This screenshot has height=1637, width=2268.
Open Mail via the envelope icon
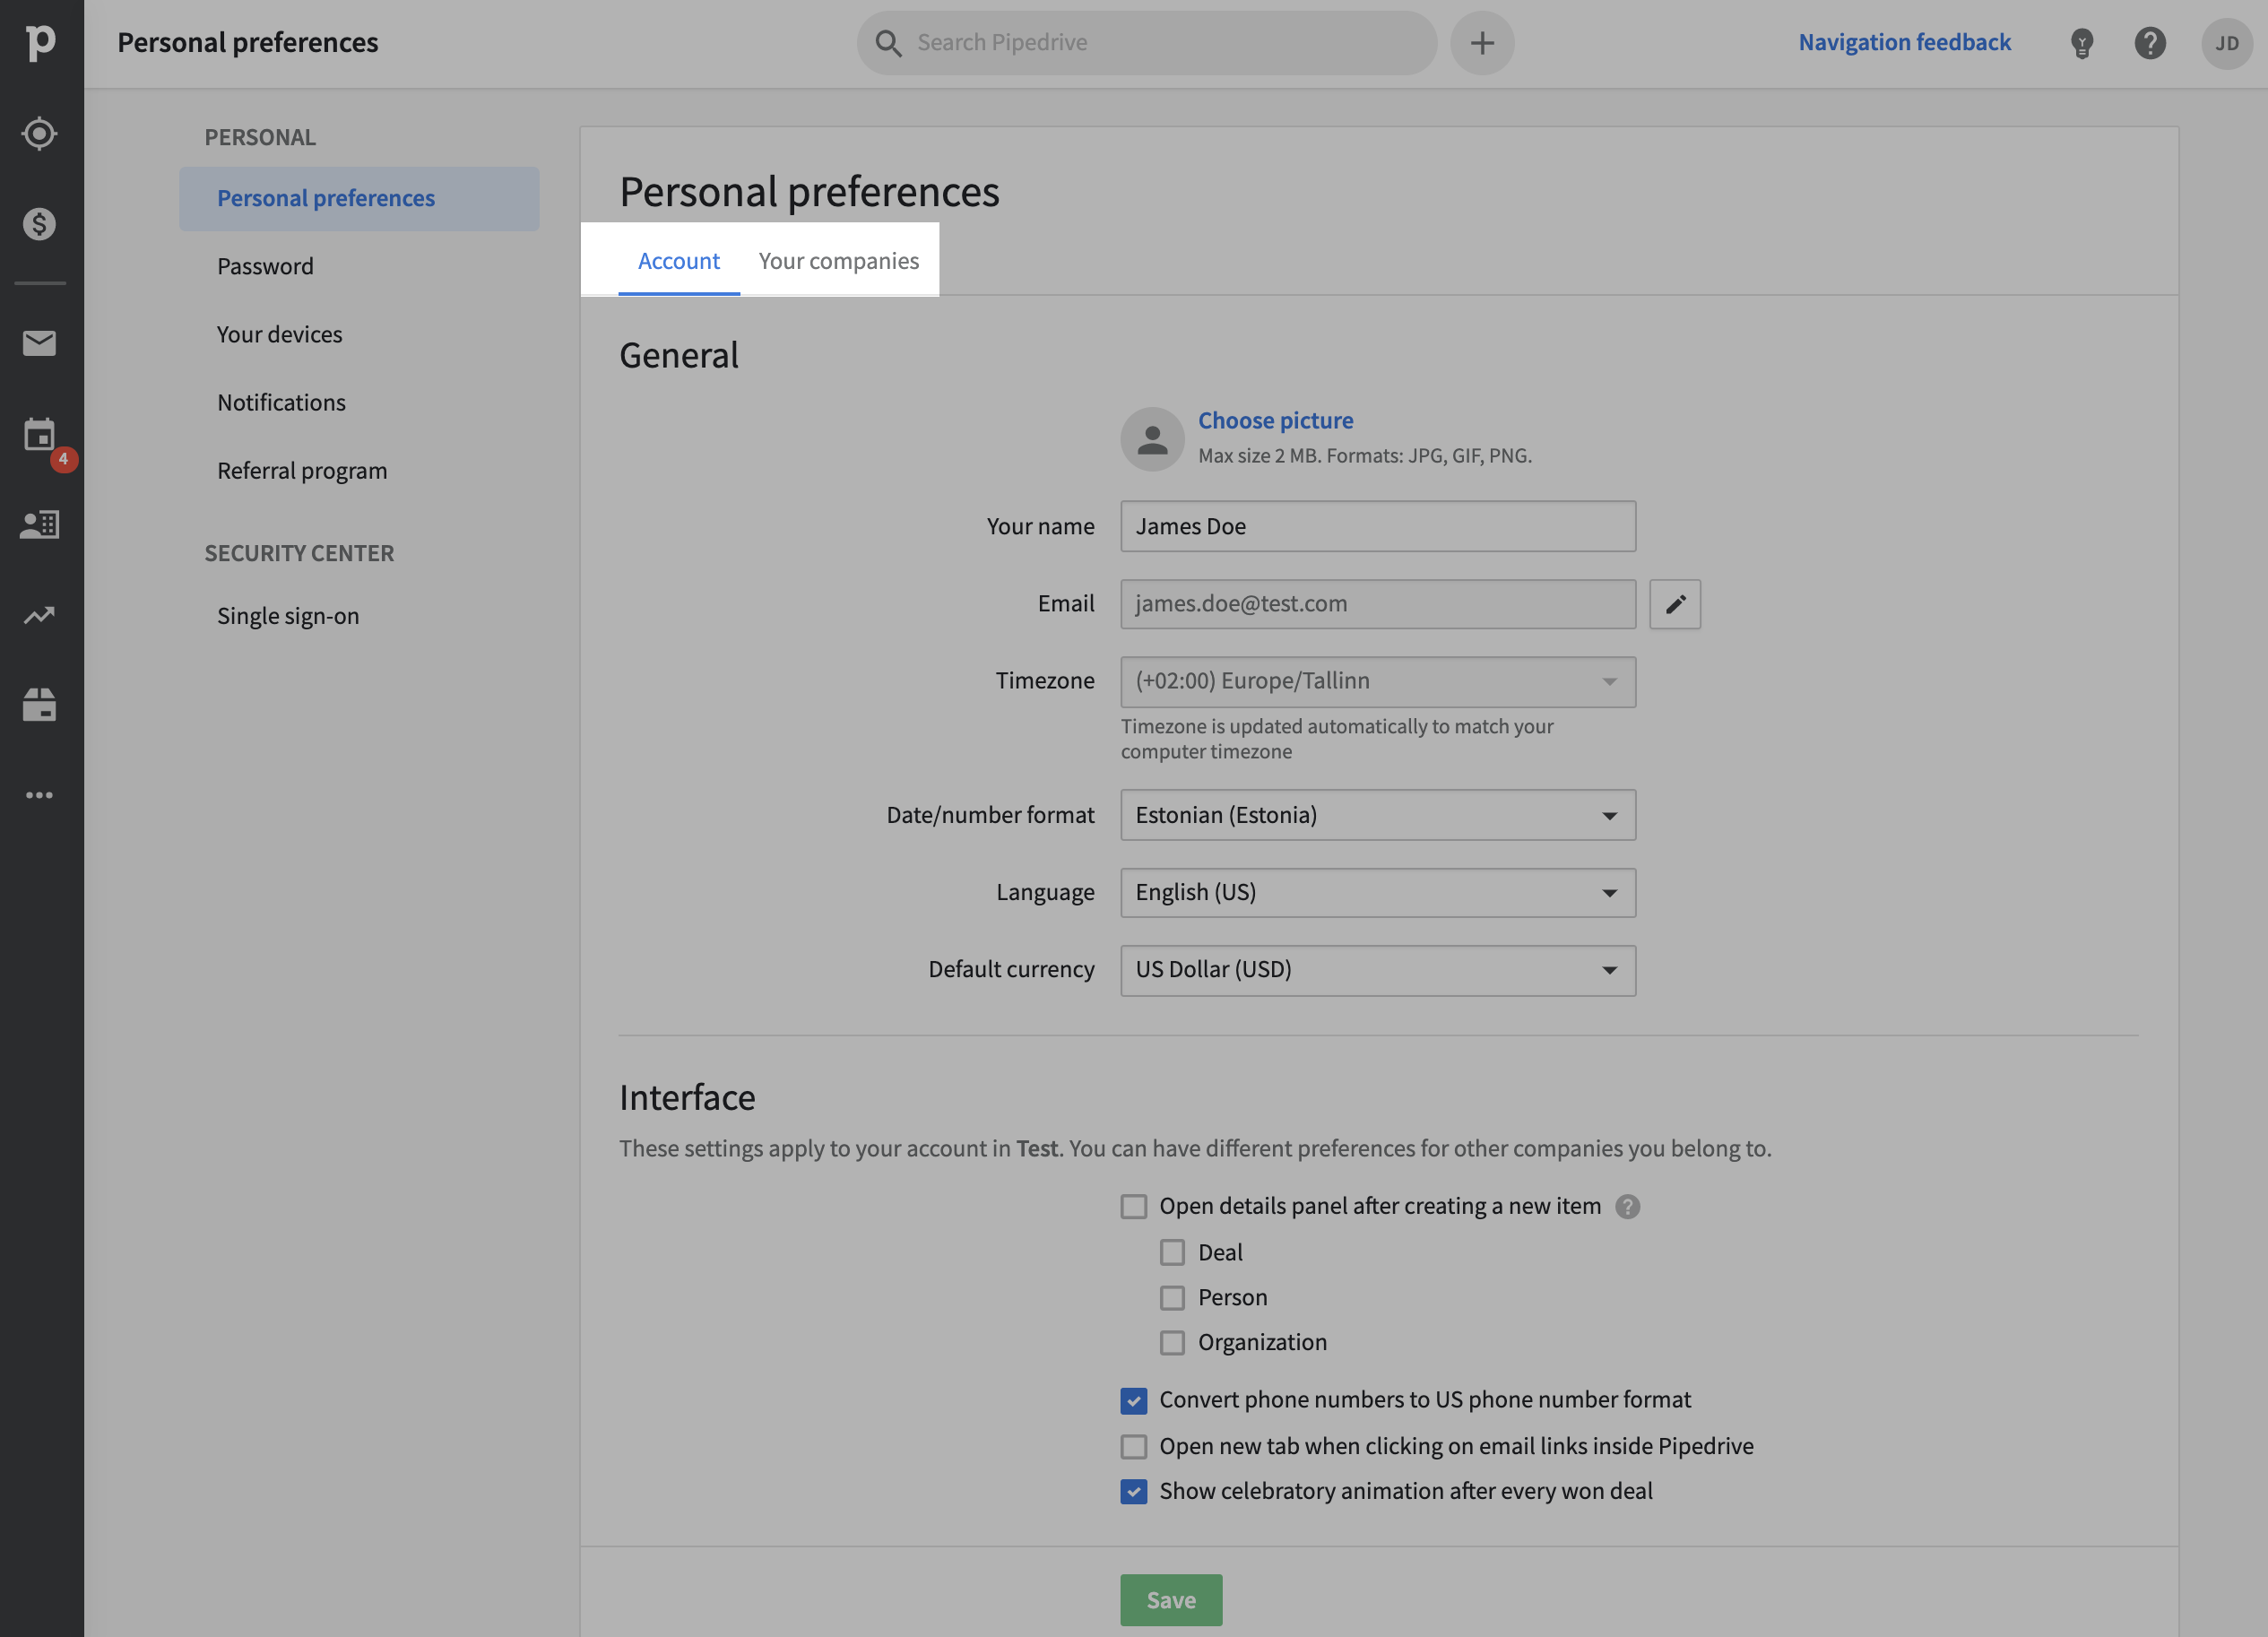39,343
